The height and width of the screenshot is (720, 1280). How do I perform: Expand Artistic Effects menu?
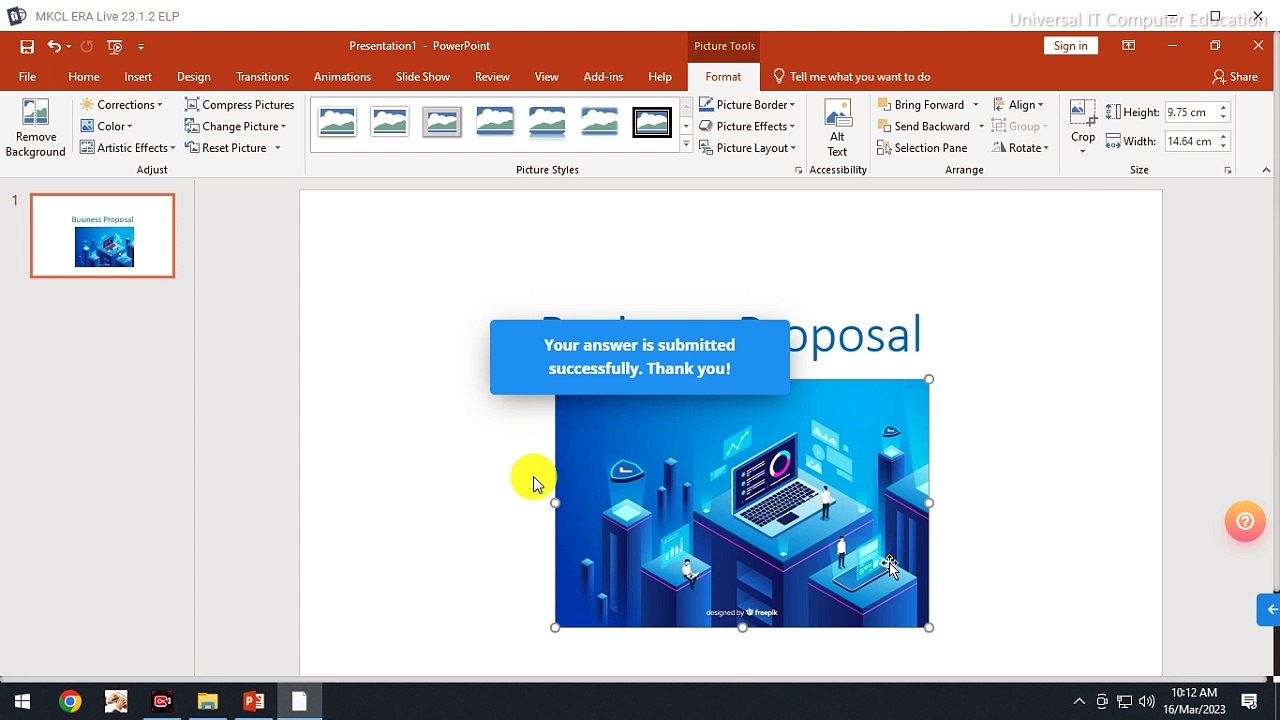click(x=127, y=148)
